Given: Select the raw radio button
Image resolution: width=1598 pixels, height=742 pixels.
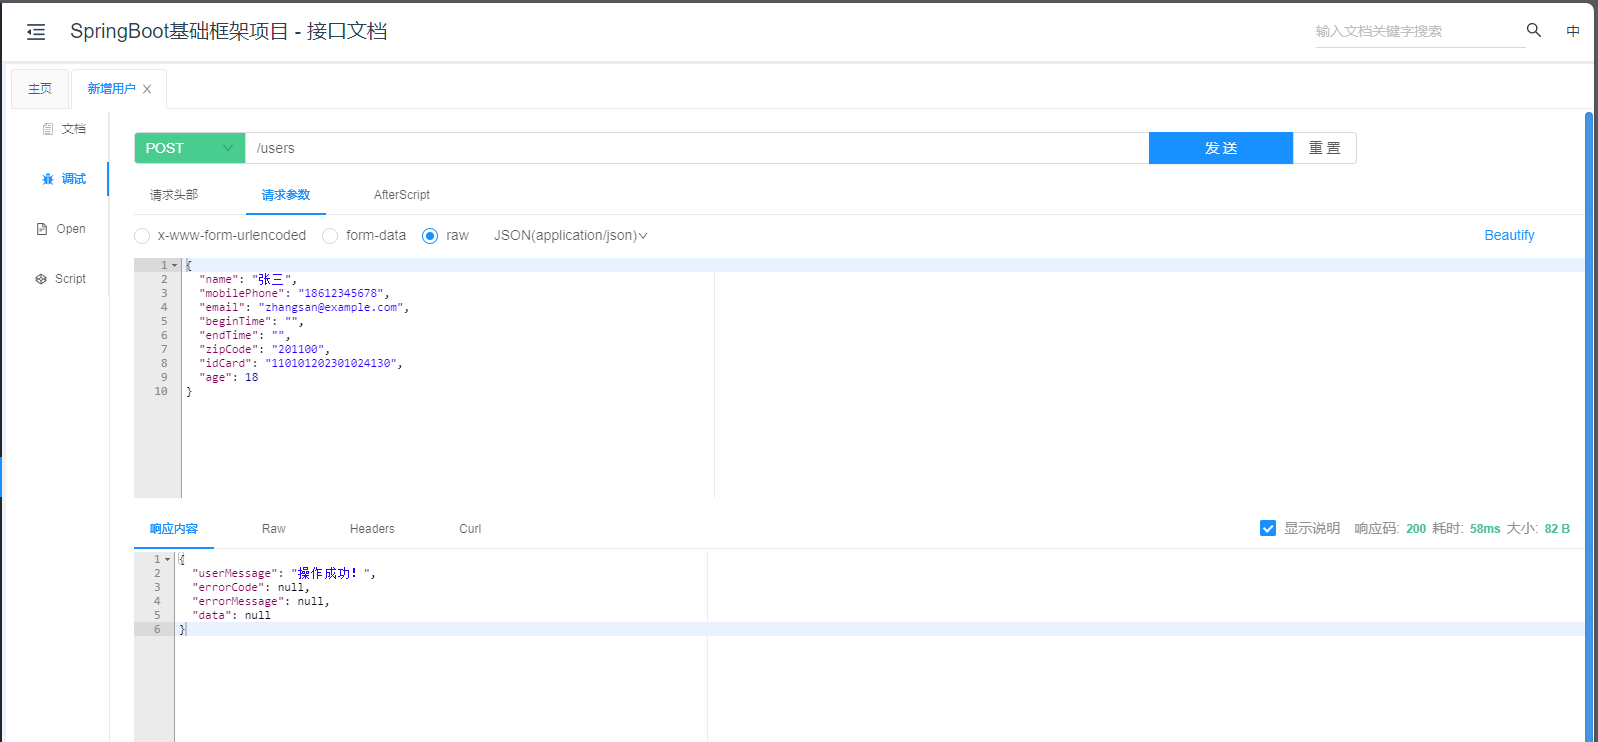Looking at the screenshot, I should pos(430,236).
